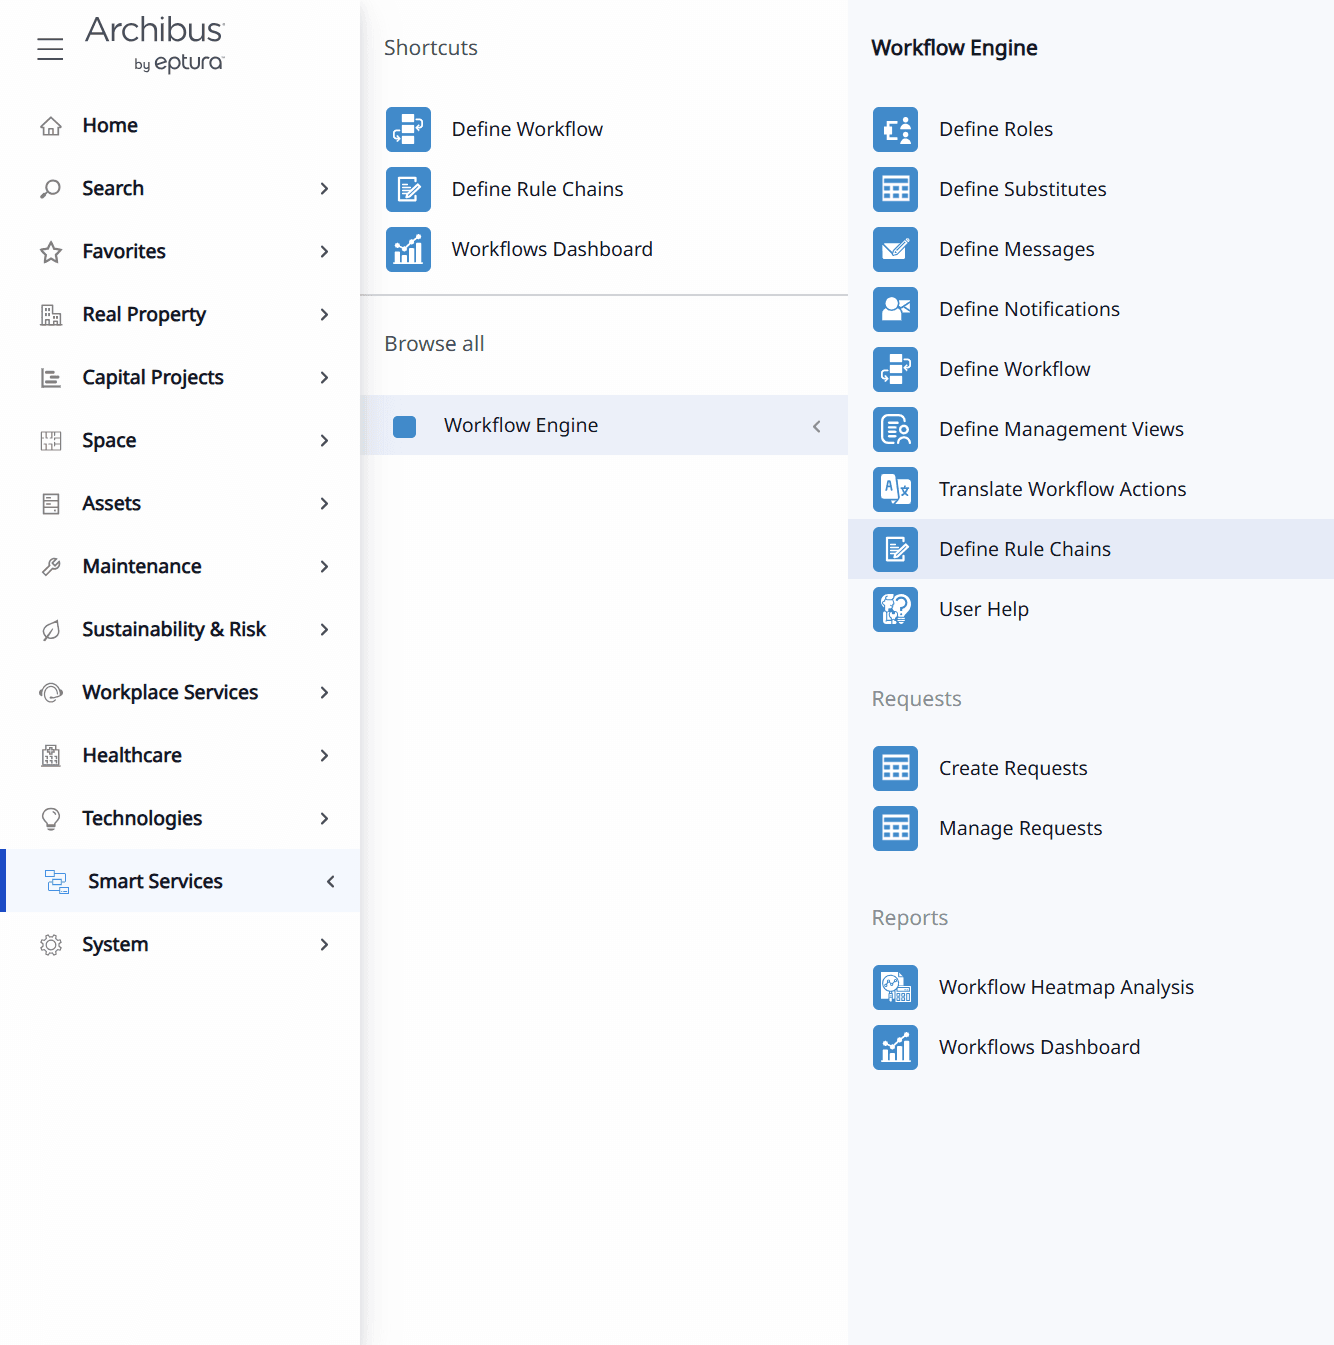1334x1345 pixels.
Task: Expand the Space menu chevron
Action: [324, 441]
